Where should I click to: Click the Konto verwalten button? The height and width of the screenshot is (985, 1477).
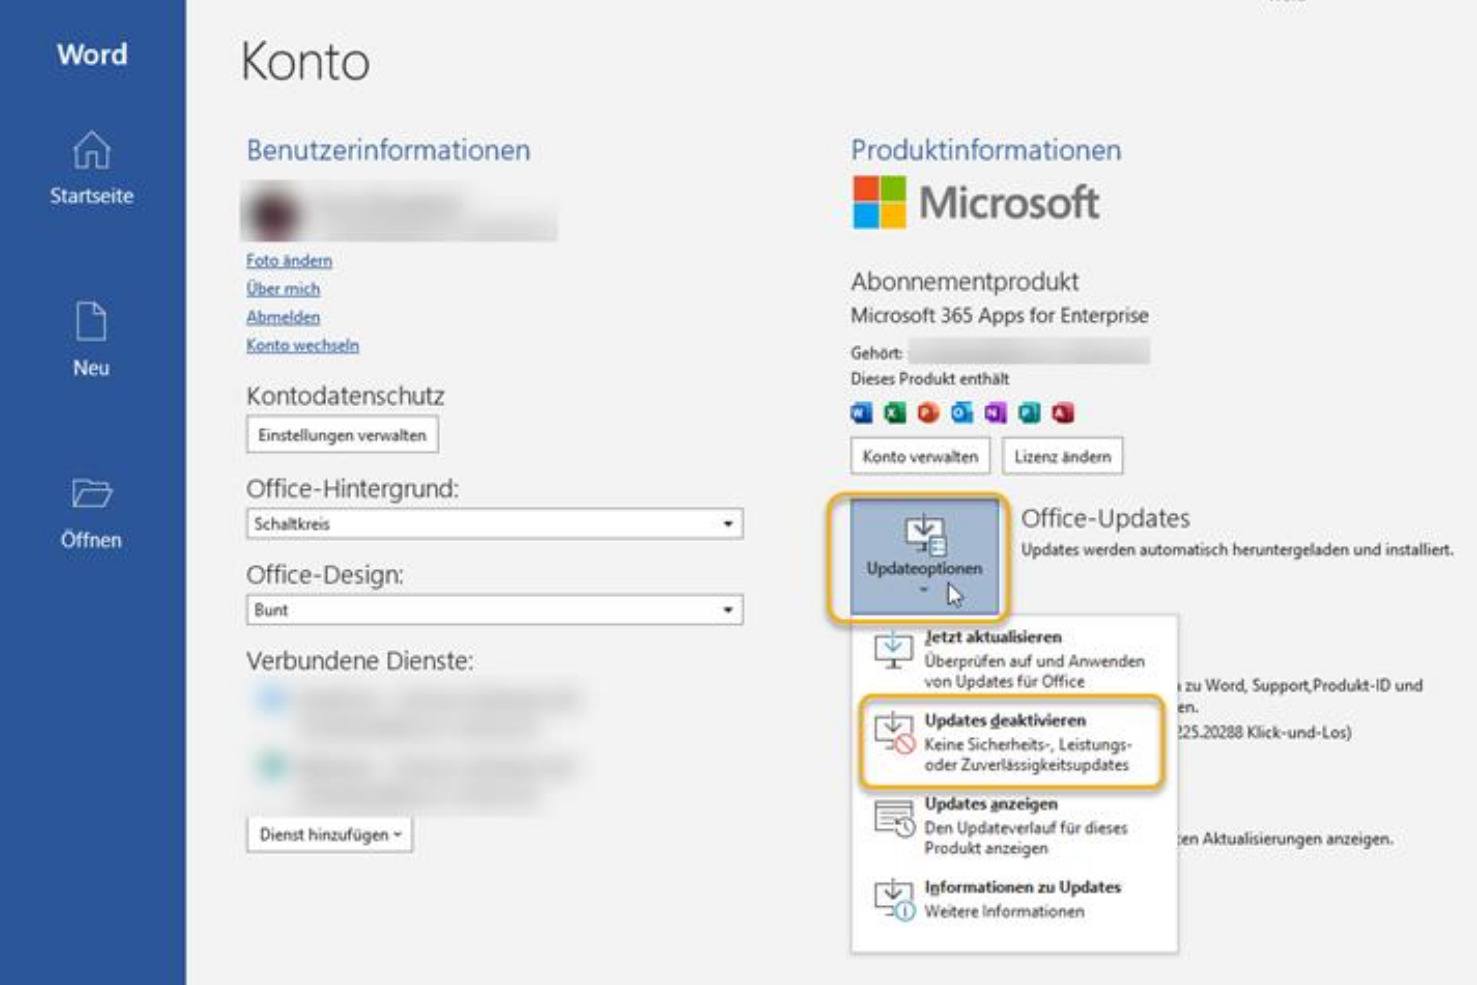coord(920,456)
